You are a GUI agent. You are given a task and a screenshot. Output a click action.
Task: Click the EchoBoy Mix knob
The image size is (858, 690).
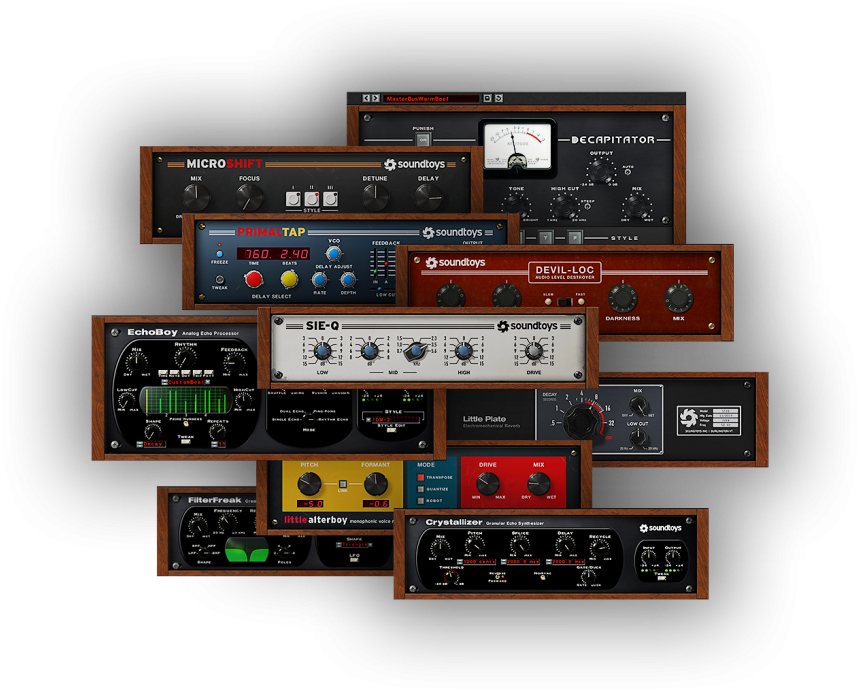[136, 362]
